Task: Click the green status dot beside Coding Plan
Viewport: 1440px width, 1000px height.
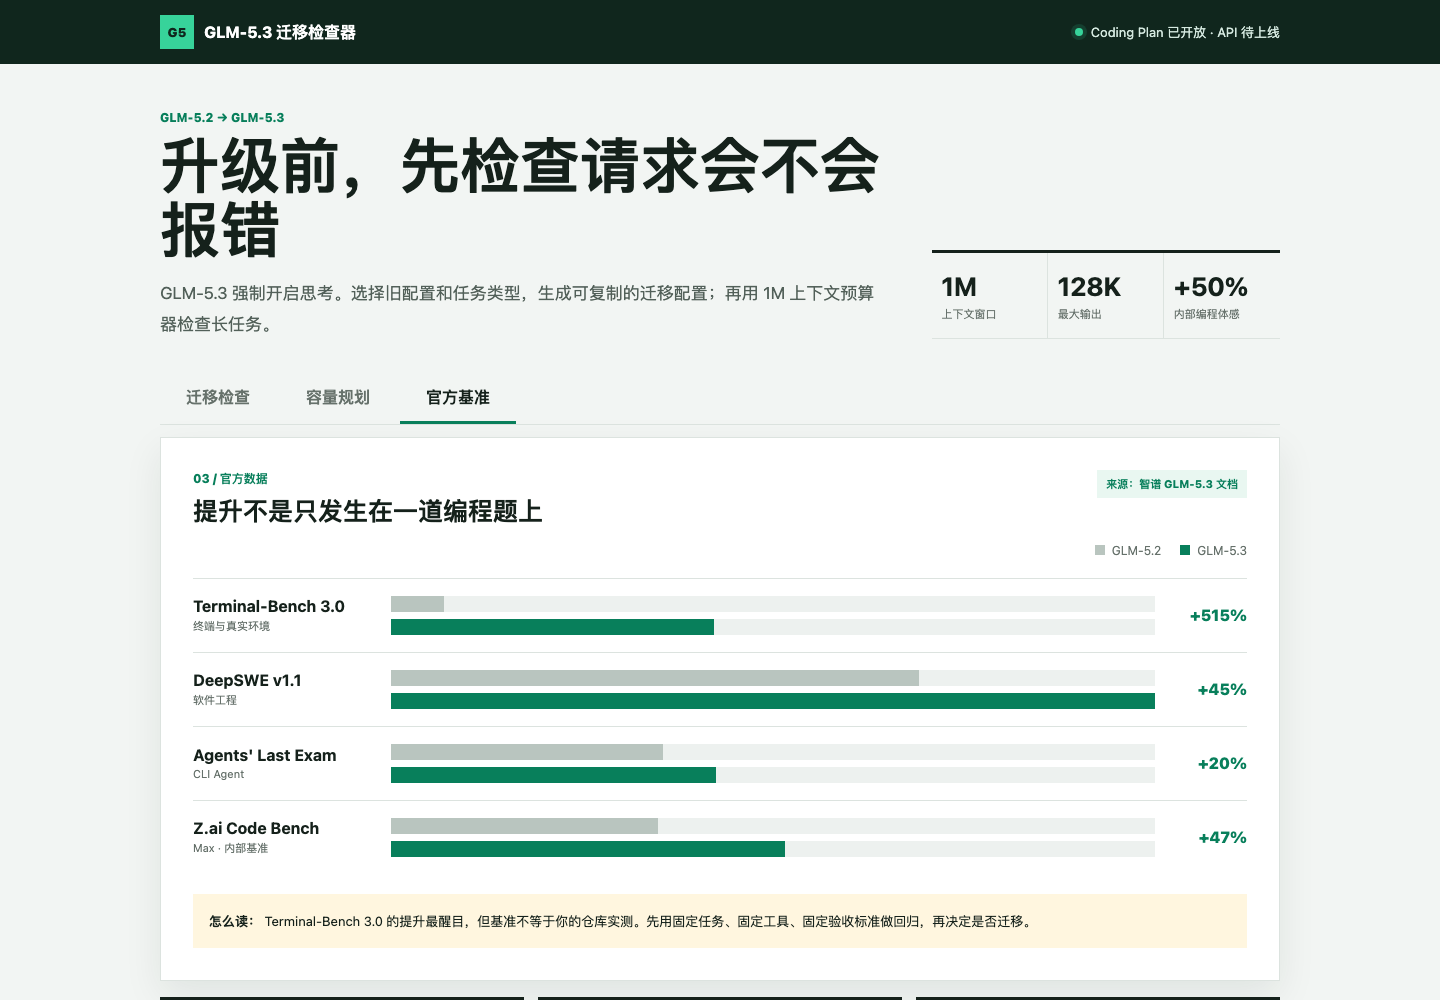Action: pos(1078,32)
